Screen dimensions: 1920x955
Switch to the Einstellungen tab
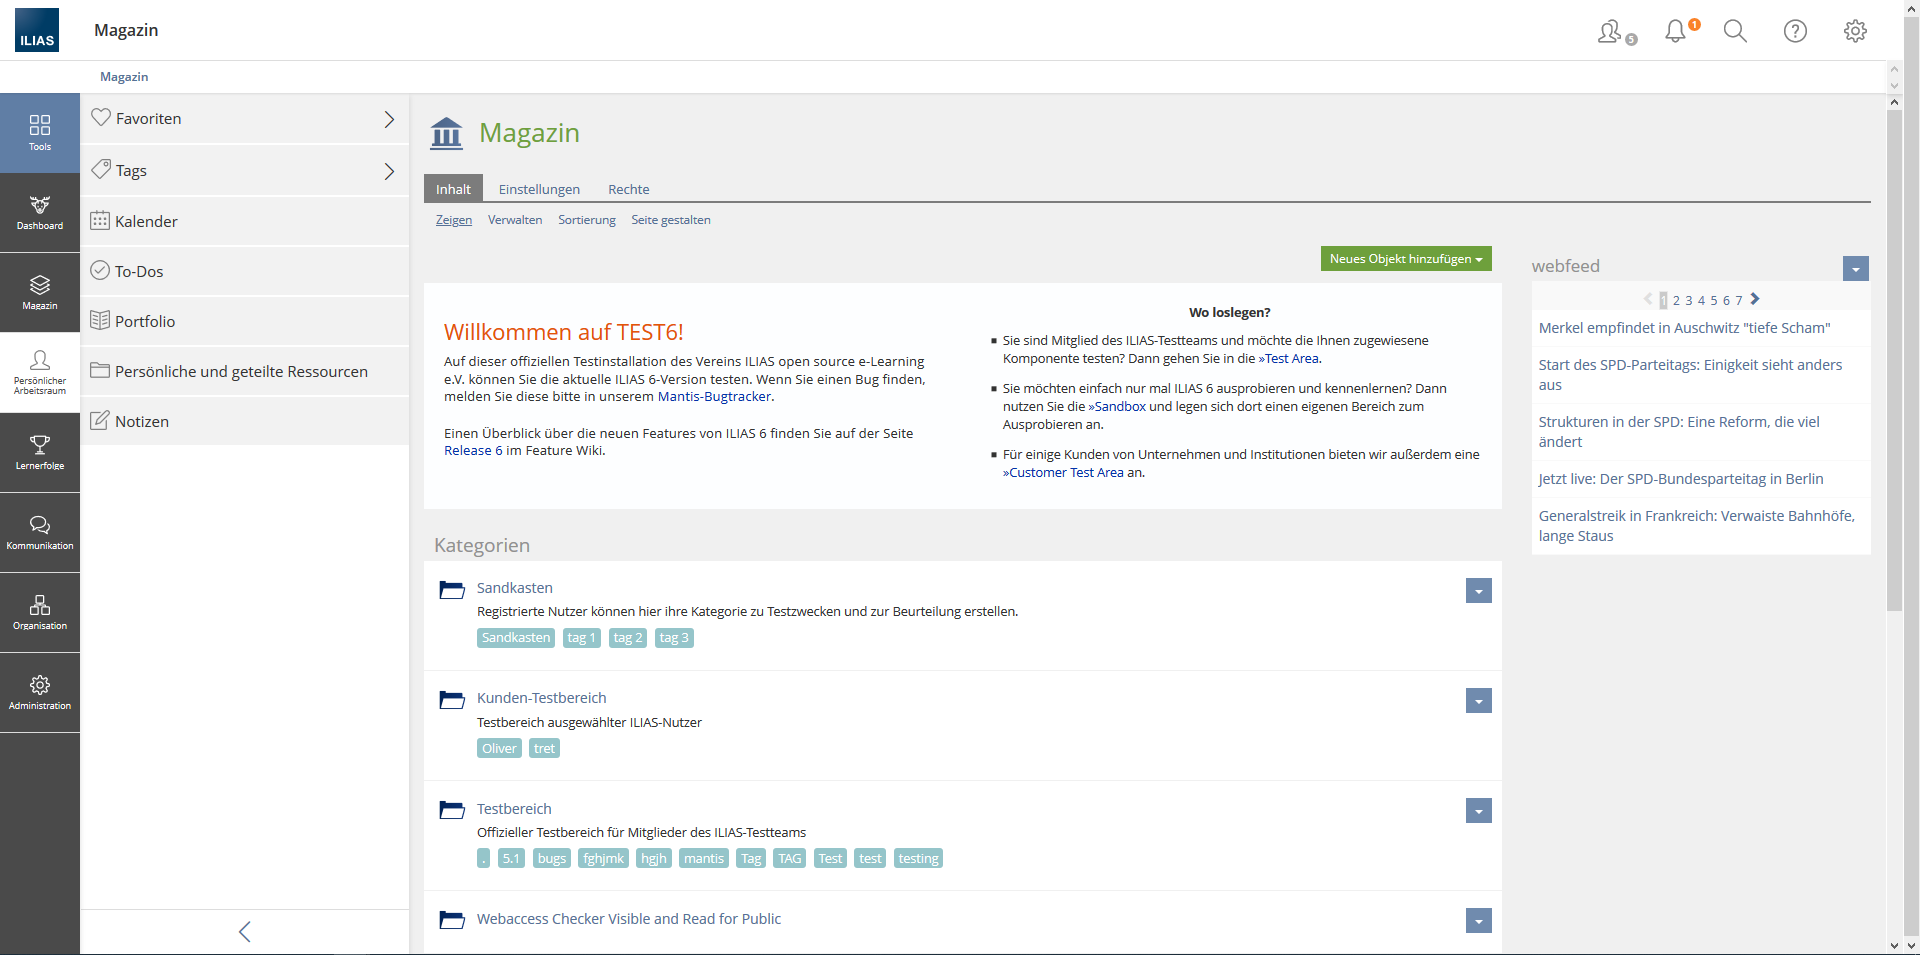pos(539,189)
